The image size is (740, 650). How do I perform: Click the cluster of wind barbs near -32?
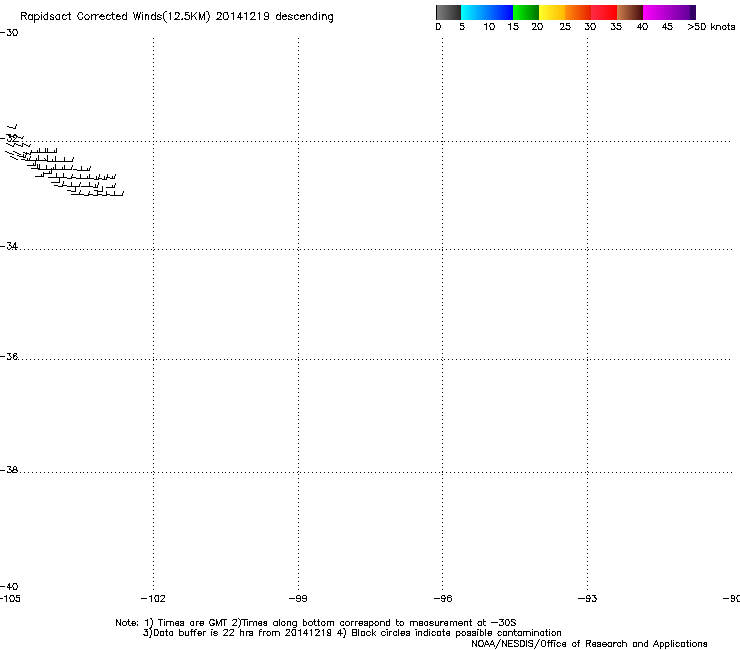[65, 160]
